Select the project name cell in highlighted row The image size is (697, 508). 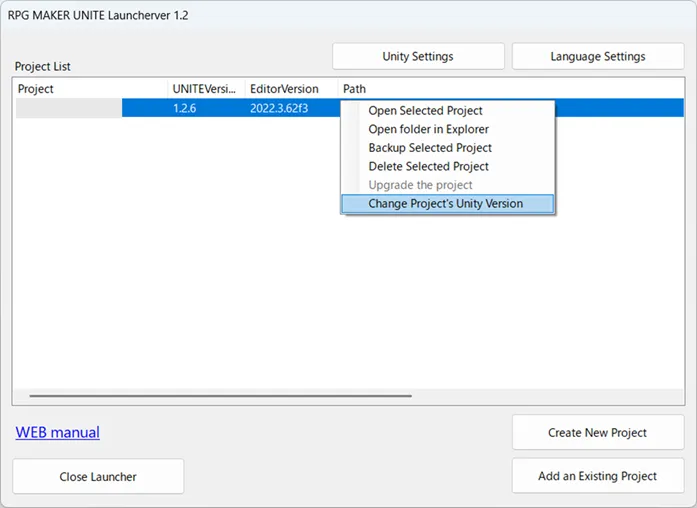point(68,108)
